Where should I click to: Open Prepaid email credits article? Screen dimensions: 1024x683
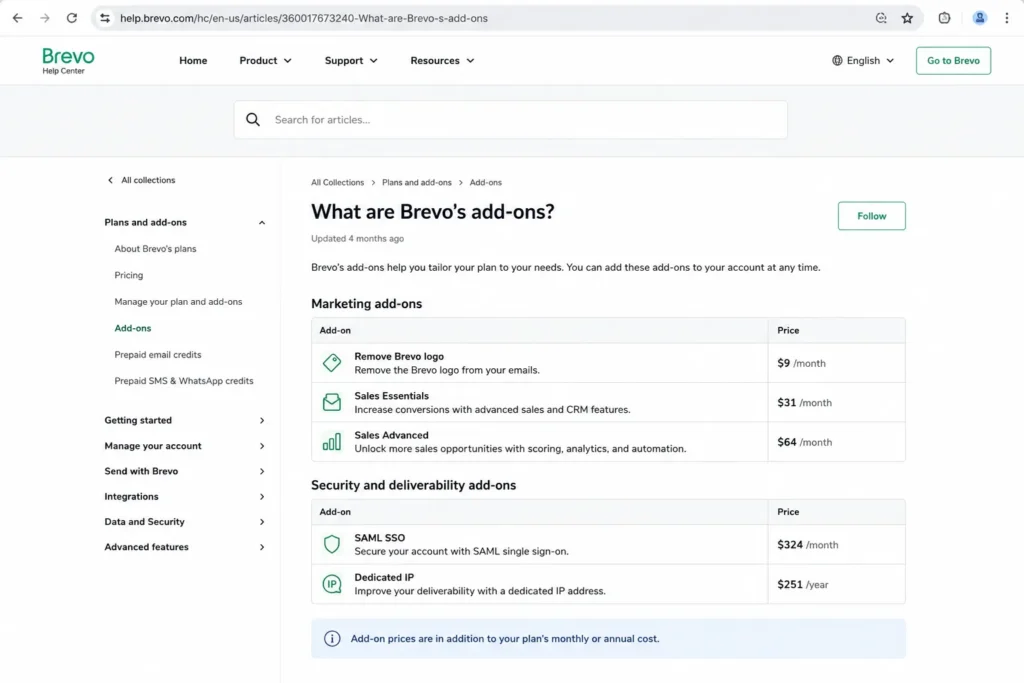[x=158, y=355]
